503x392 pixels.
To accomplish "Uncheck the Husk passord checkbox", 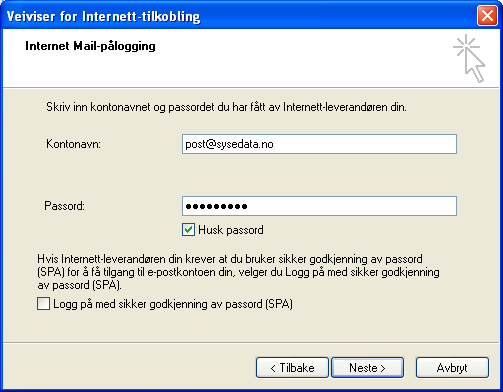I will 188,230.
